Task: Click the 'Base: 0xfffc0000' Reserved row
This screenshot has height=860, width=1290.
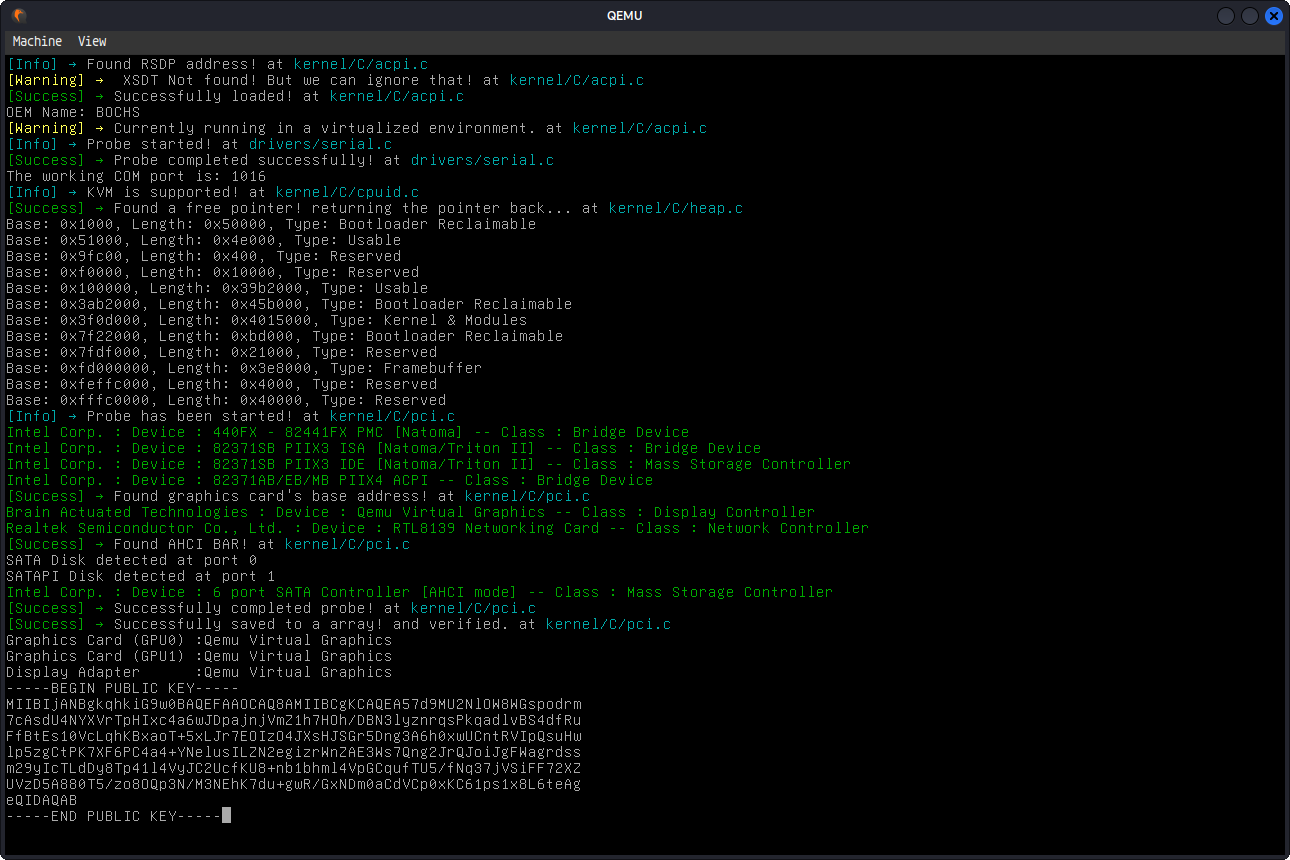Action: (x=226, y=400)
